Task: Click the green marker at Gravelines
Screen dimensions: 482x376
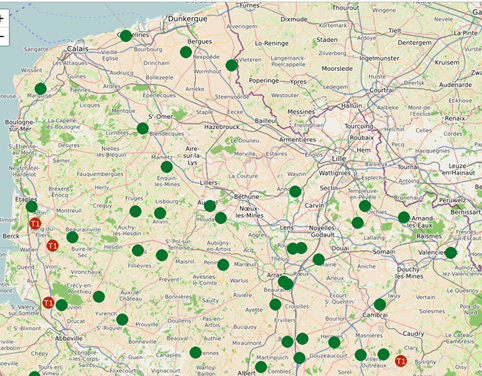Action: tap(126, 36)
